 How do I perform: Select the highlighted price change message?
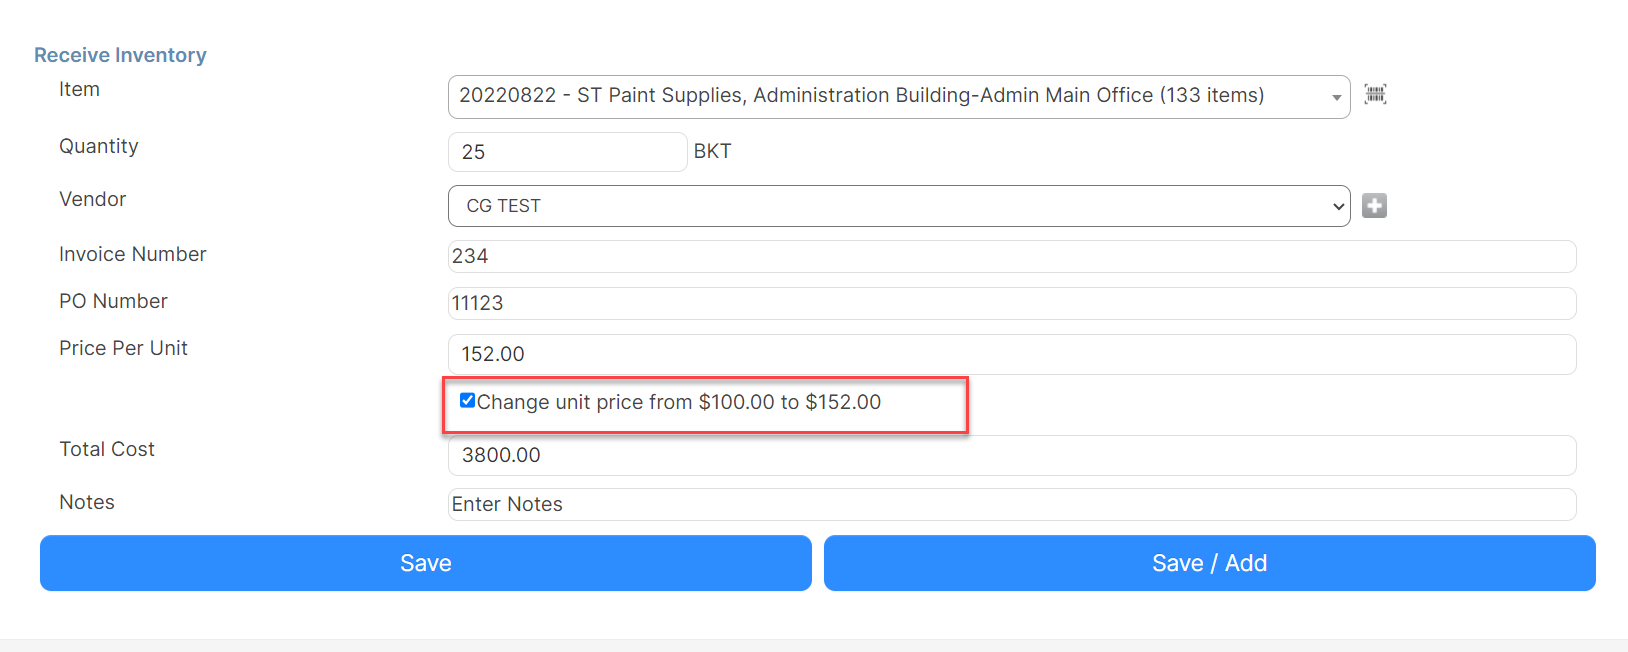pyautogui.click(x=680, y=402)
